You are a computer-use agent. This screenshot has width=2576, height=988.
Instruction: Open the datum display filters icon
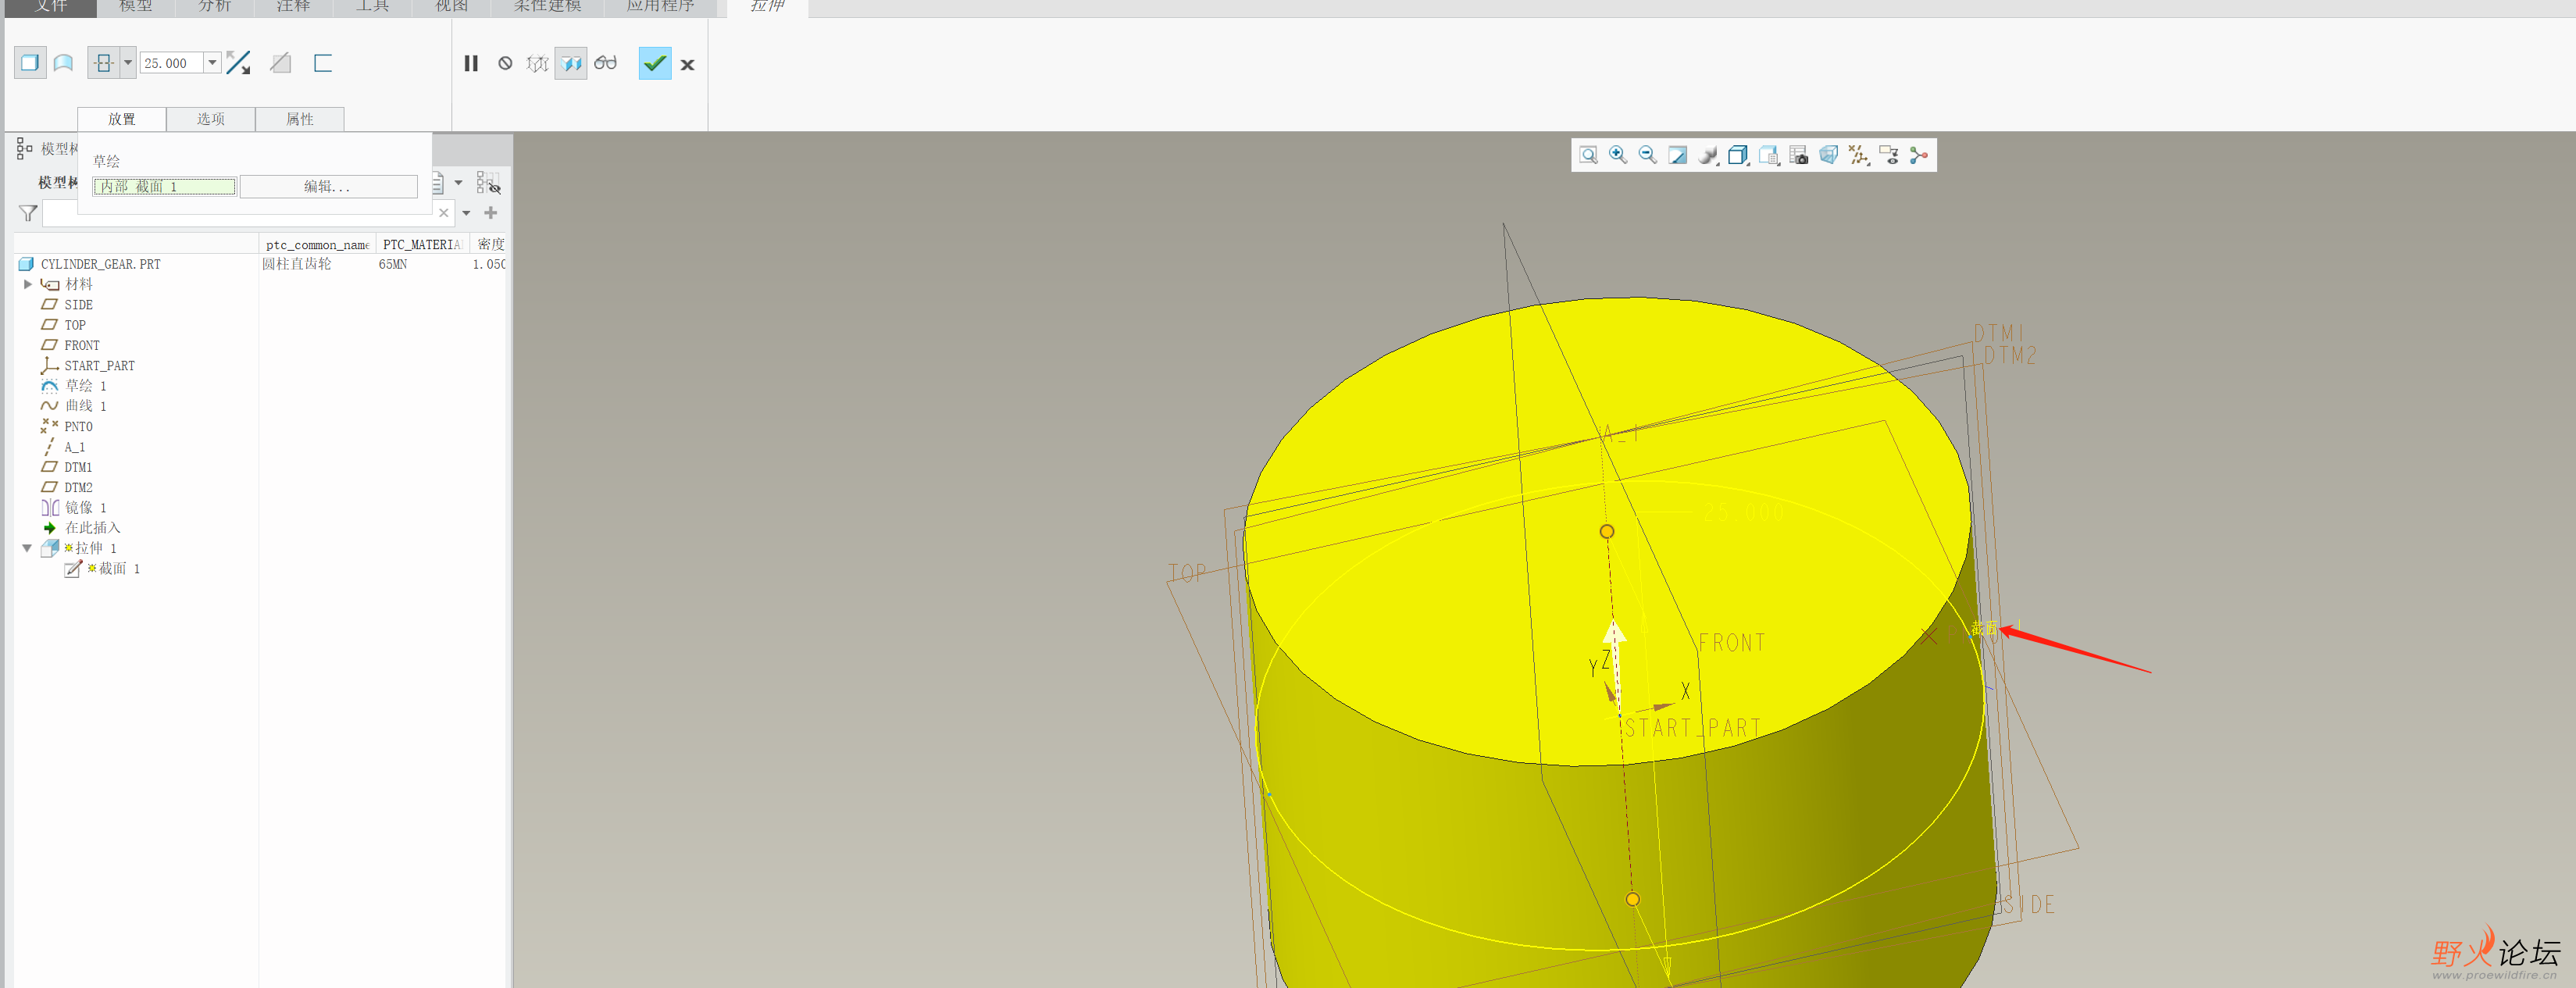coord(1858,155)
